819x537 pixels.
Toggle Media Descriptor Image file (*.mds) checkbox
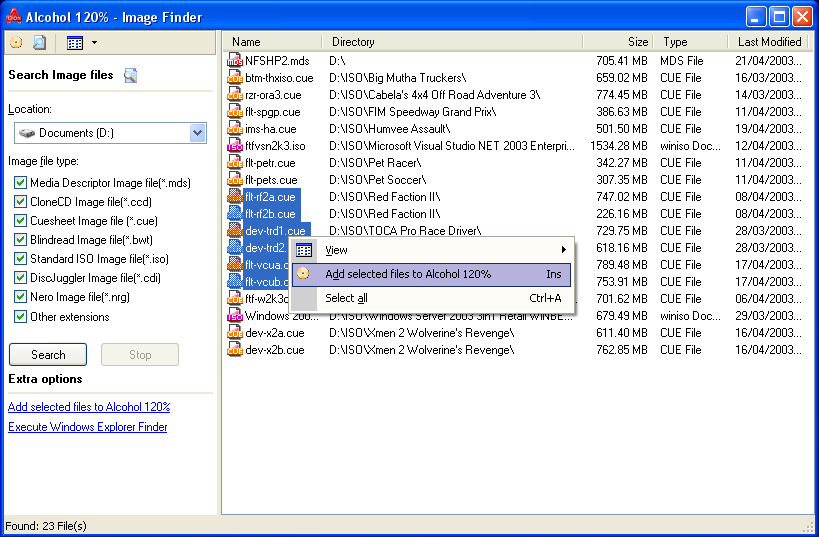click(20, 182)
